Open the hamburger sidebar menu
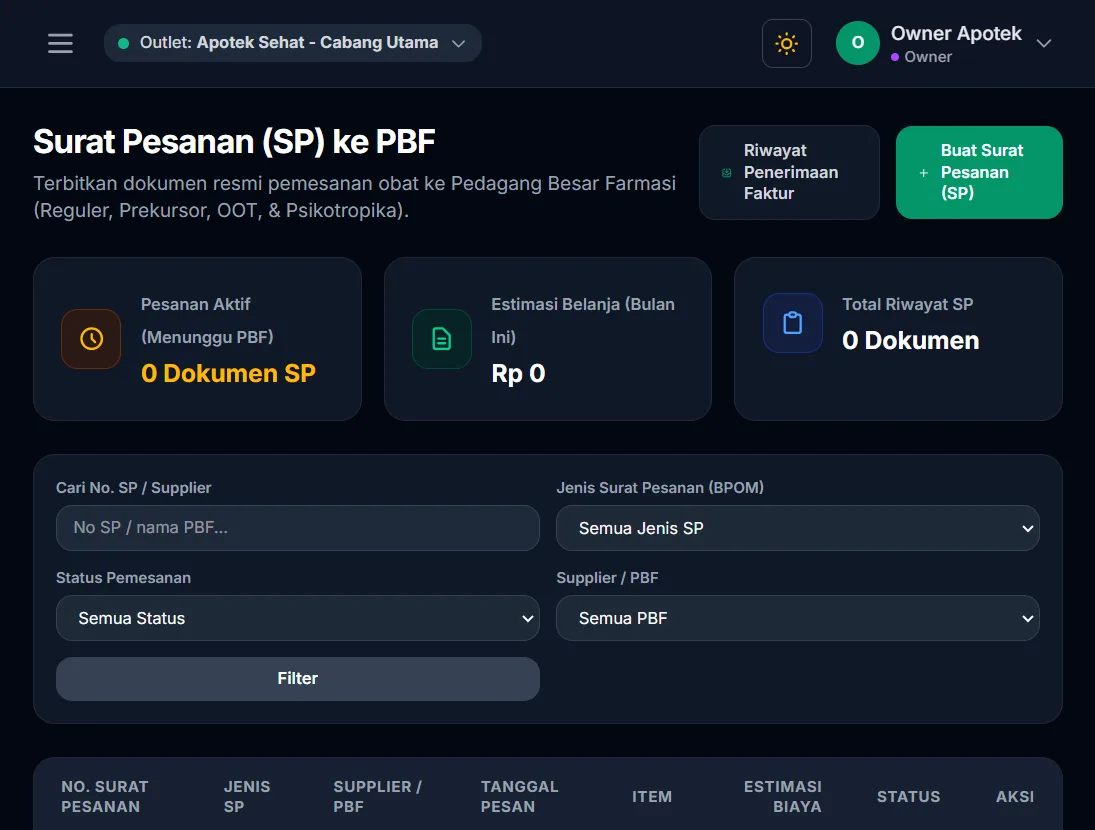 60,43
